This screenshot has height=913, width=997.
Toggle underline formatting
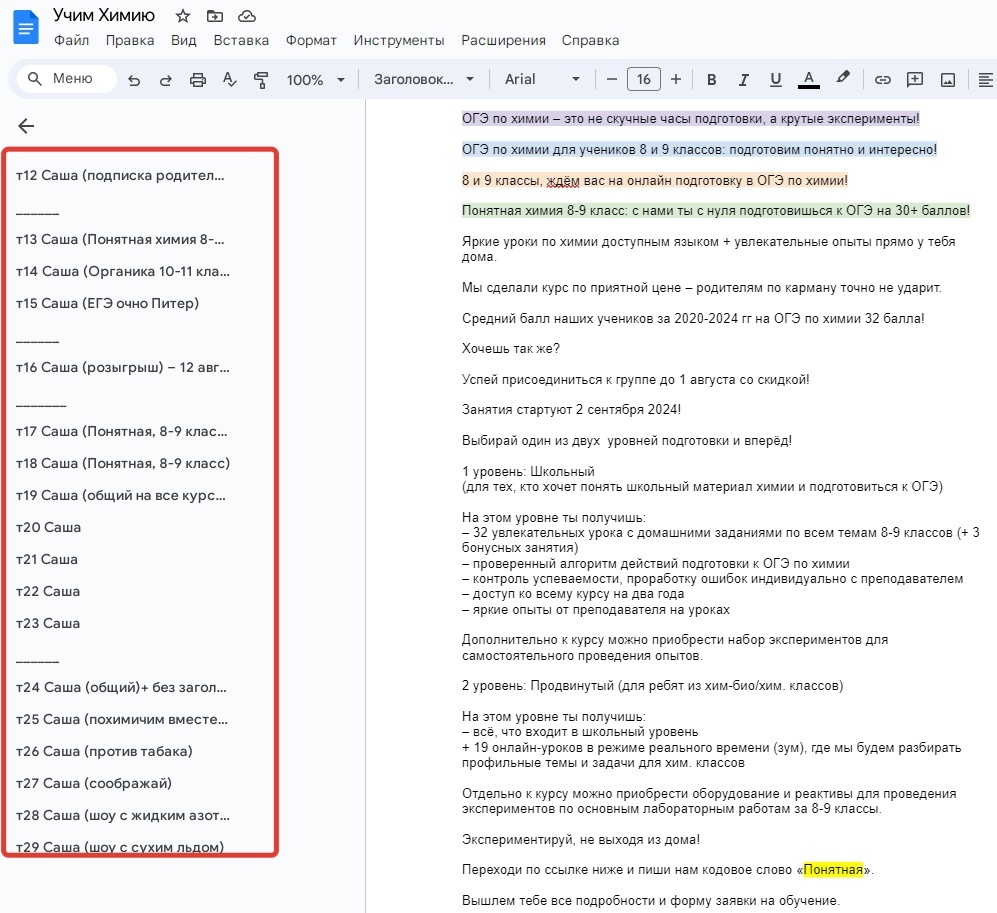(775, 79)
